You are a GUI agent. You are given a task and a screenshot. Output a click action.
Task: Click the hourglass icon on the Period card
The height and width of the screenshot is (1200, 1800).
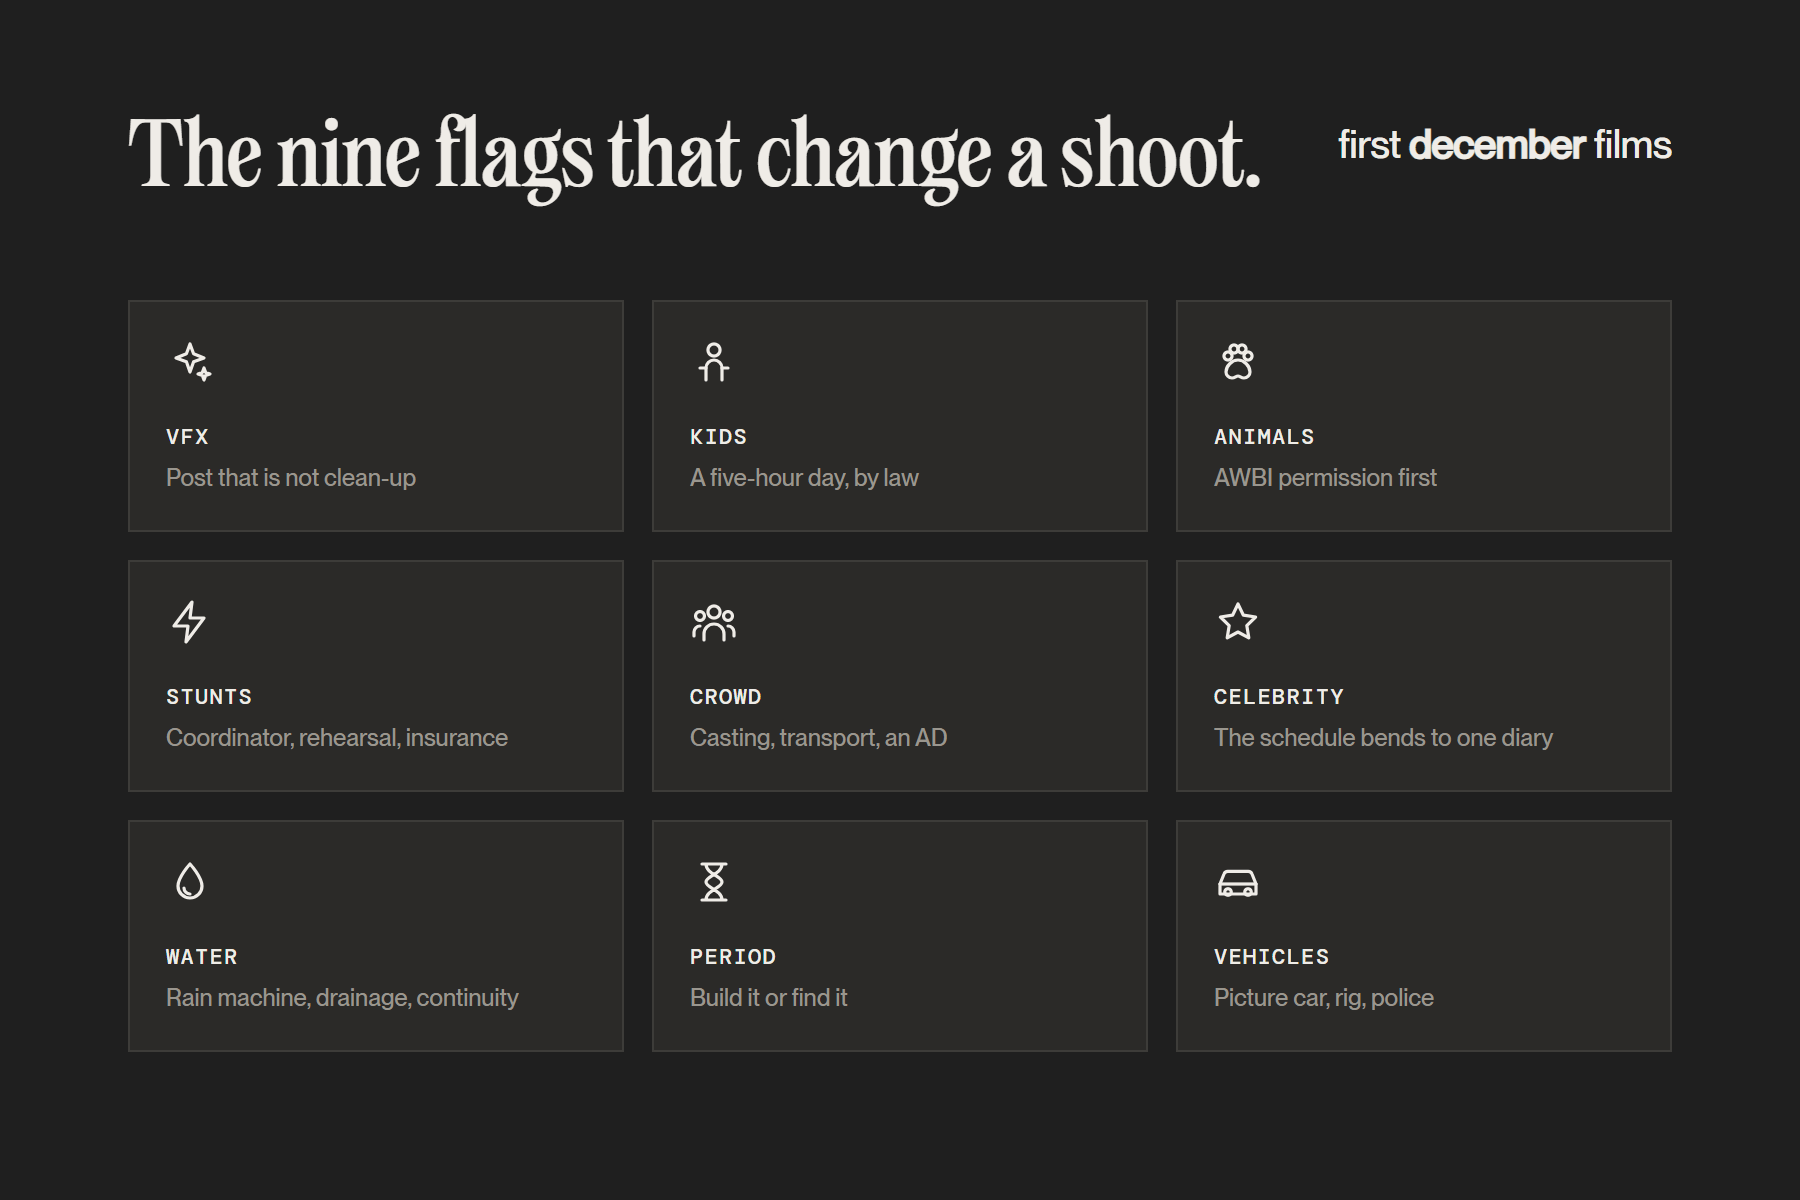click(714, 882)
